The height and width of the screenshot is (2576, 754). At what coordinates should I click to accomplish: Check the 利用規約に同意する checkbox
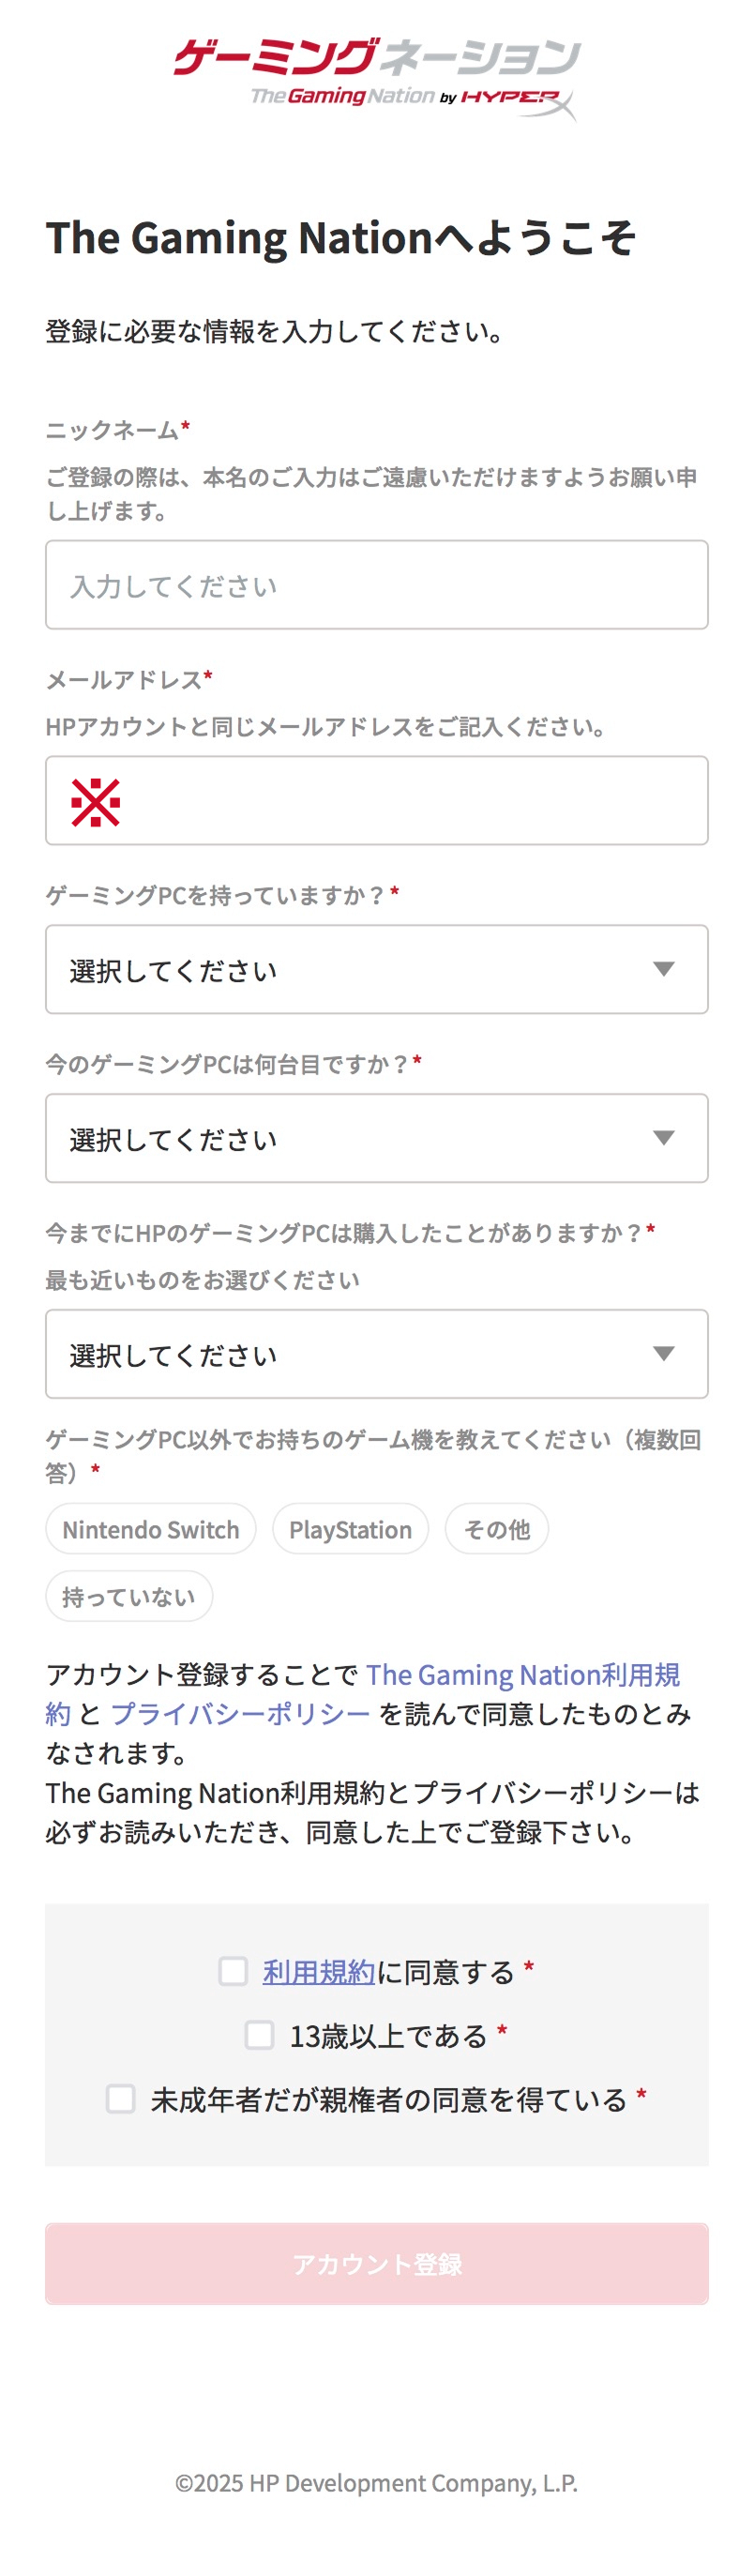tap(233, 1971)
